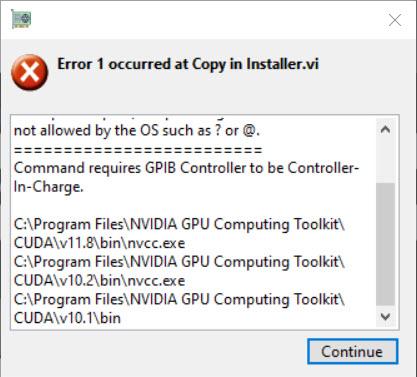Image resolution: width=417 pixels, height=377 pixels.
Task: Click the "Command requires GPIB Controller" line
Action: click(x=186, y=168)
